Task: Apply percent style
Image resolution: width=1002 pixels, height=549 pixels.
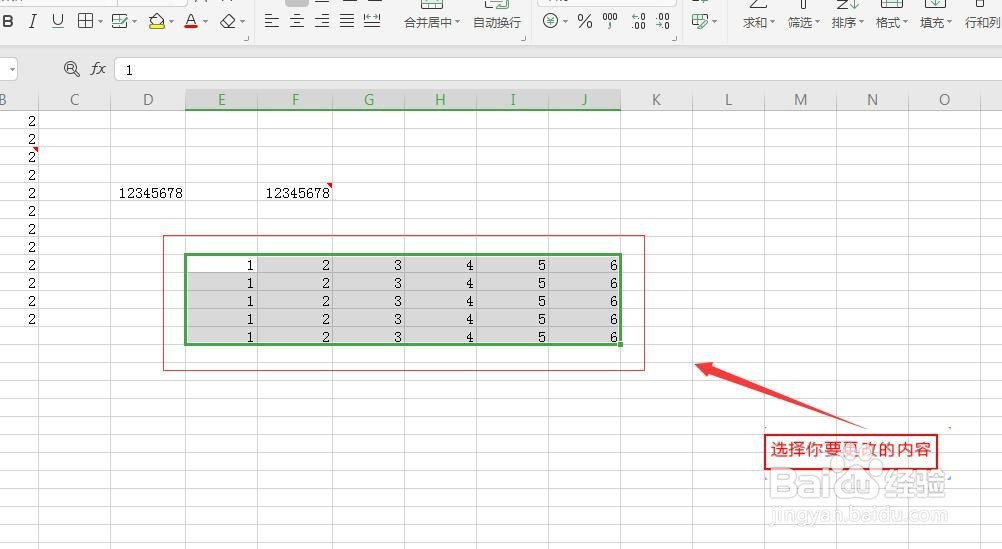Action: point(585,22)
